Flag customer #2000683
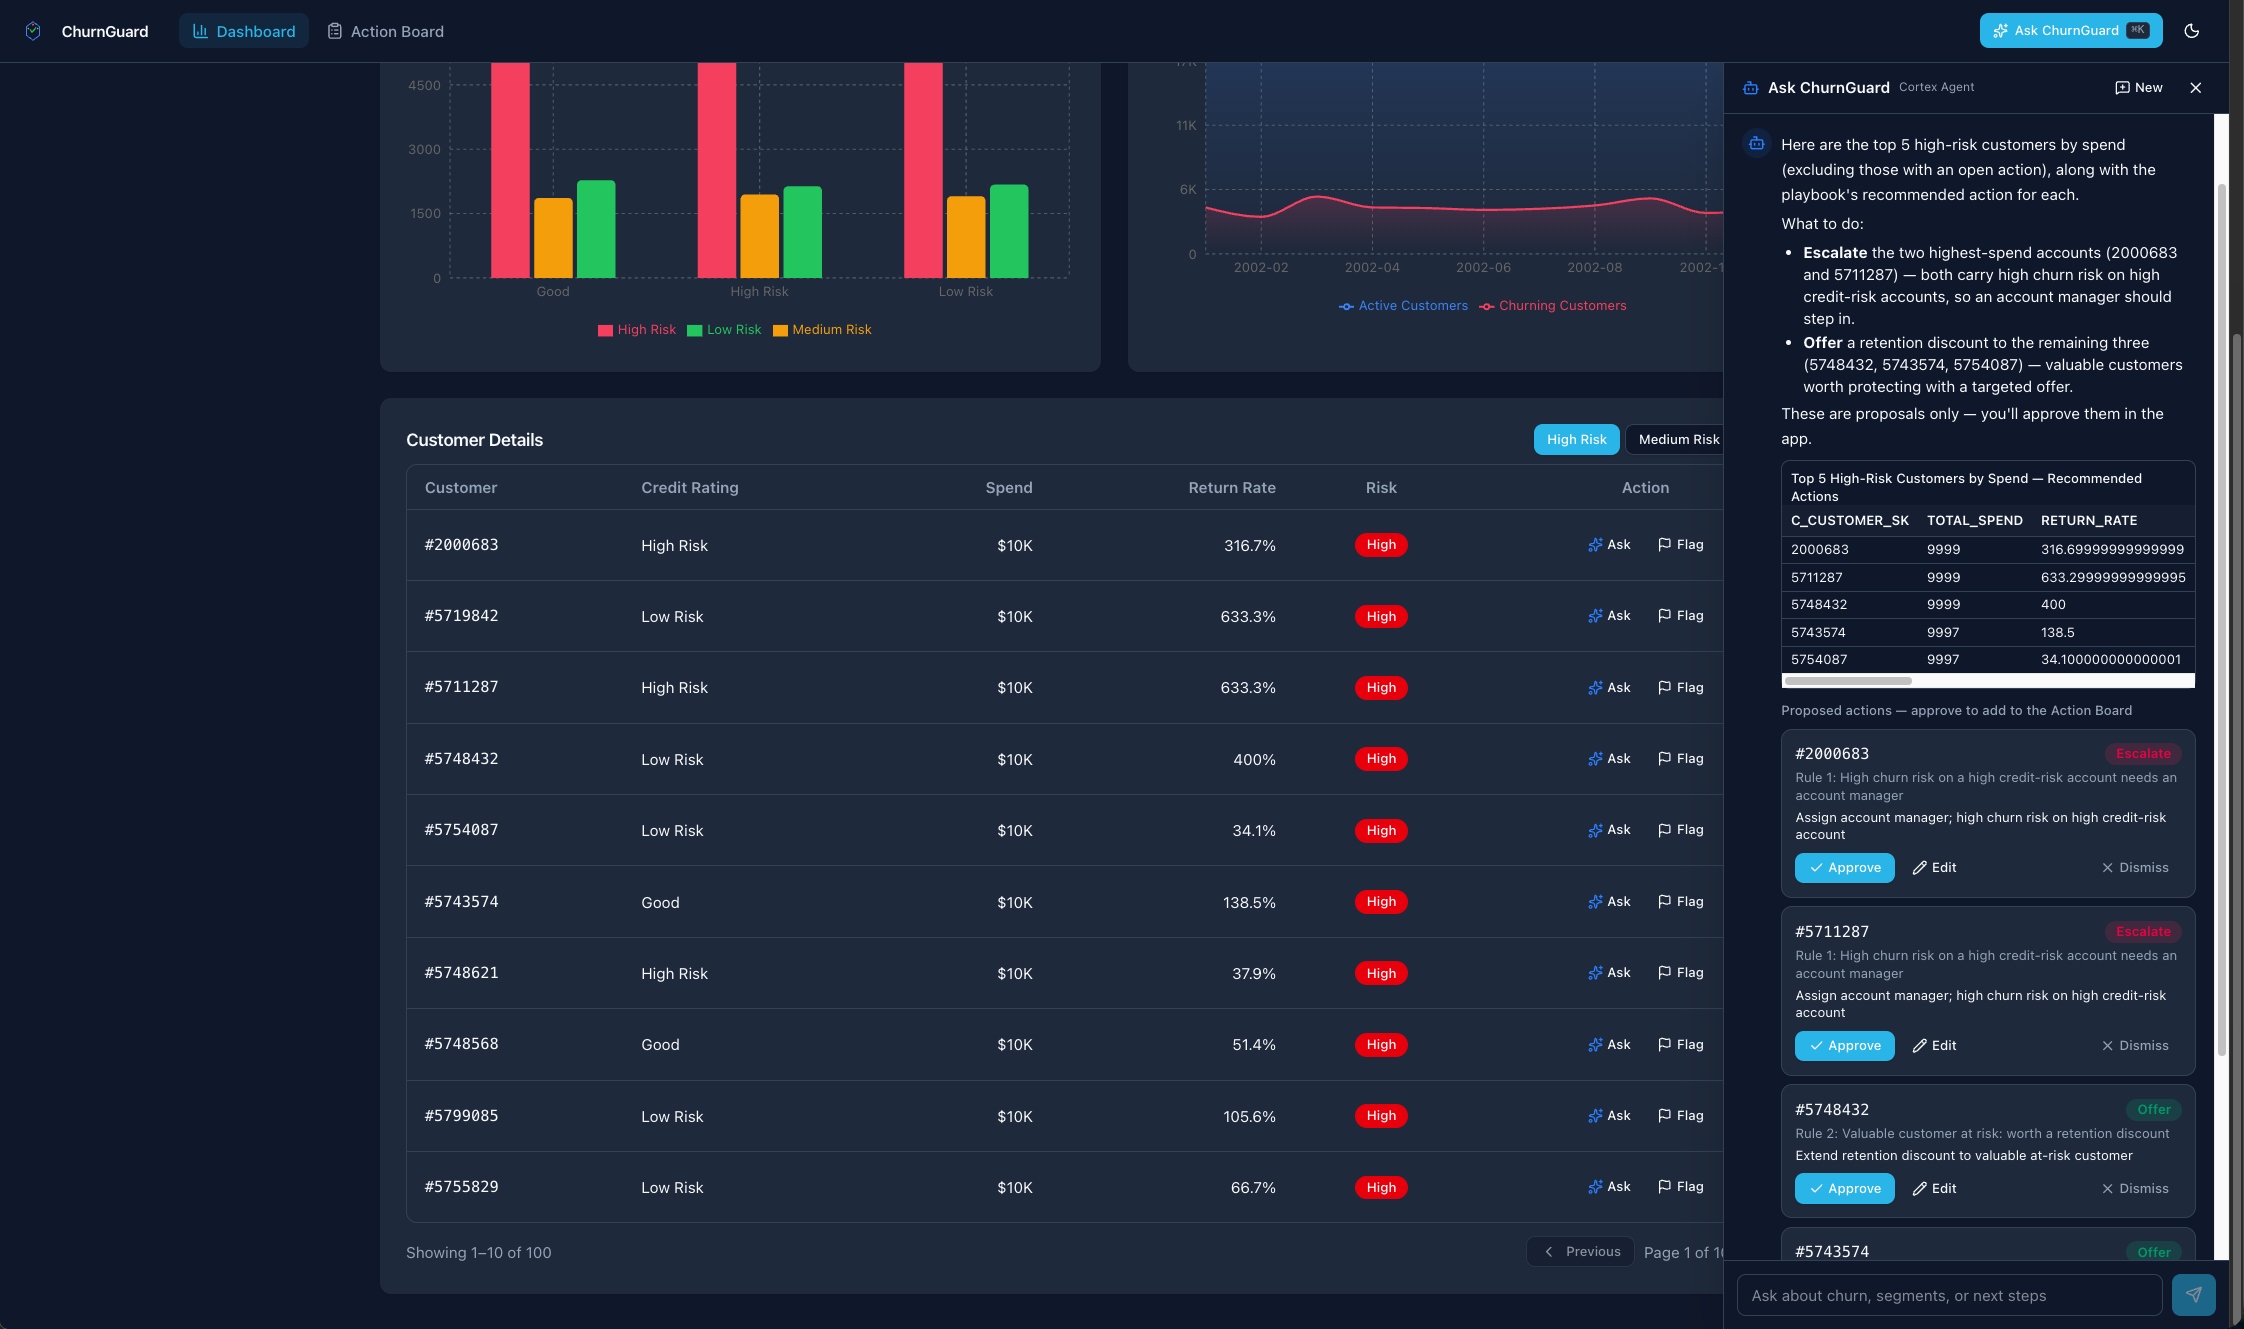Viewport: 2244px width, 1329px height. [1680, 545]
